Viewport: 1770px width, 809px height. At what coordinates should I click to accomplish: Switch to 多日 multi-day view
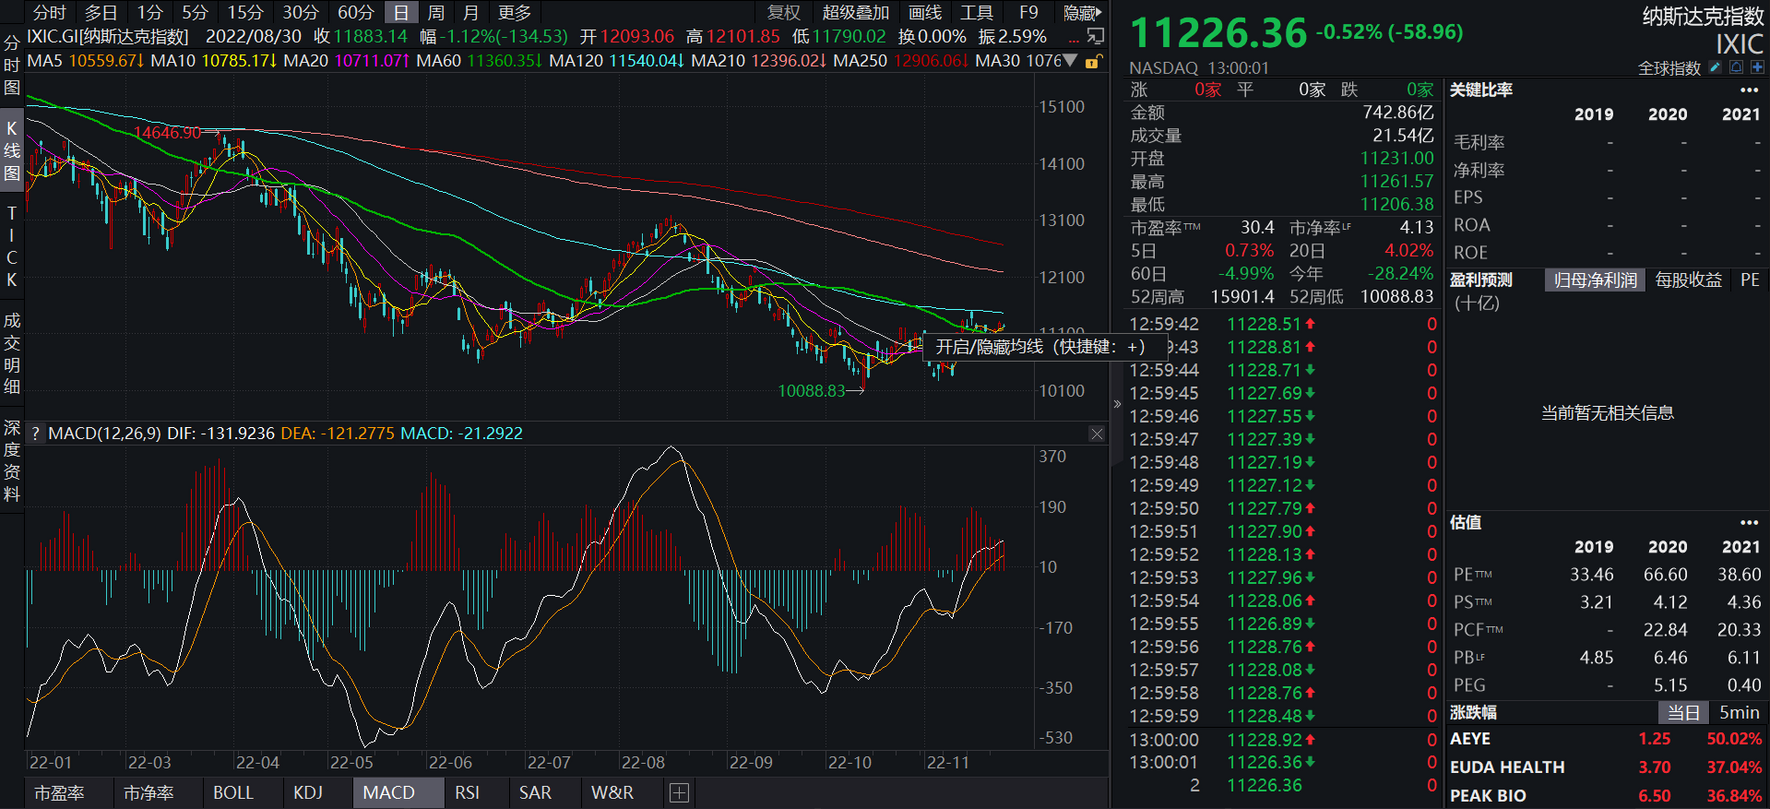pyautogui.click(x=101, y=12)
